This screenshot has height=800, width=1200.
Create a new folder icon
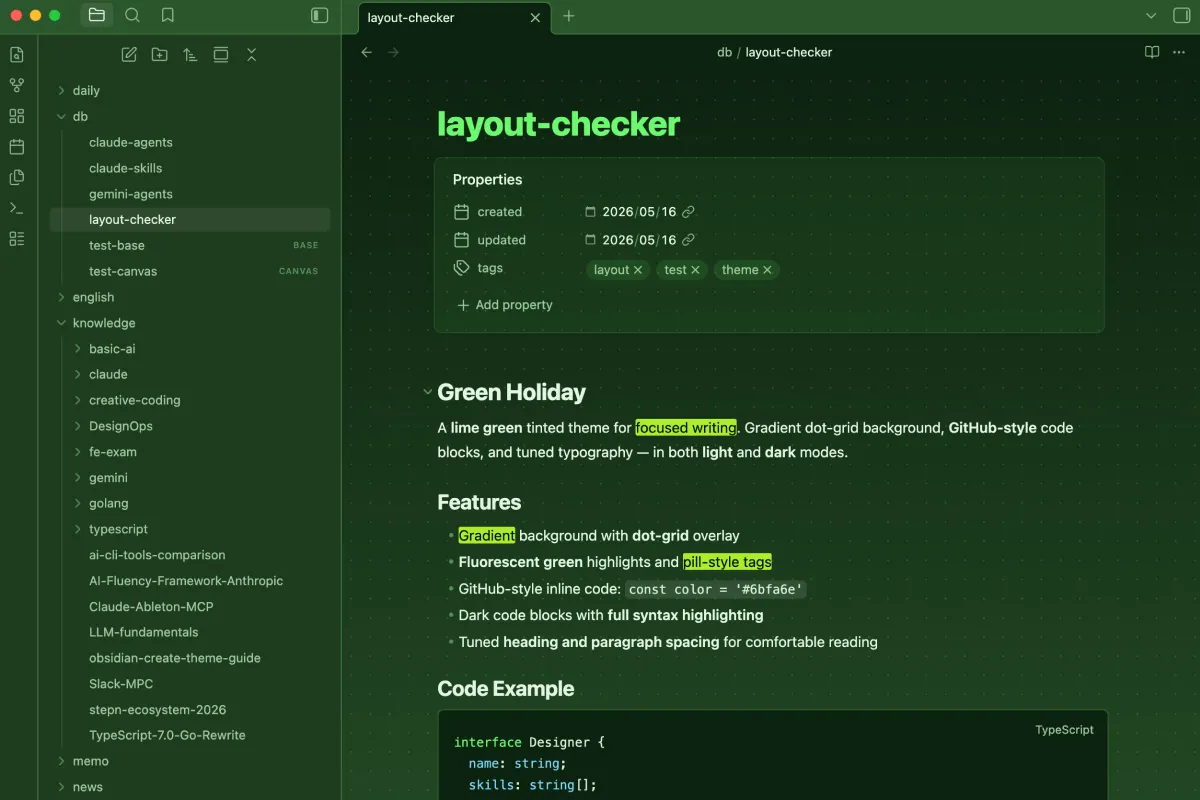(159, 54)
